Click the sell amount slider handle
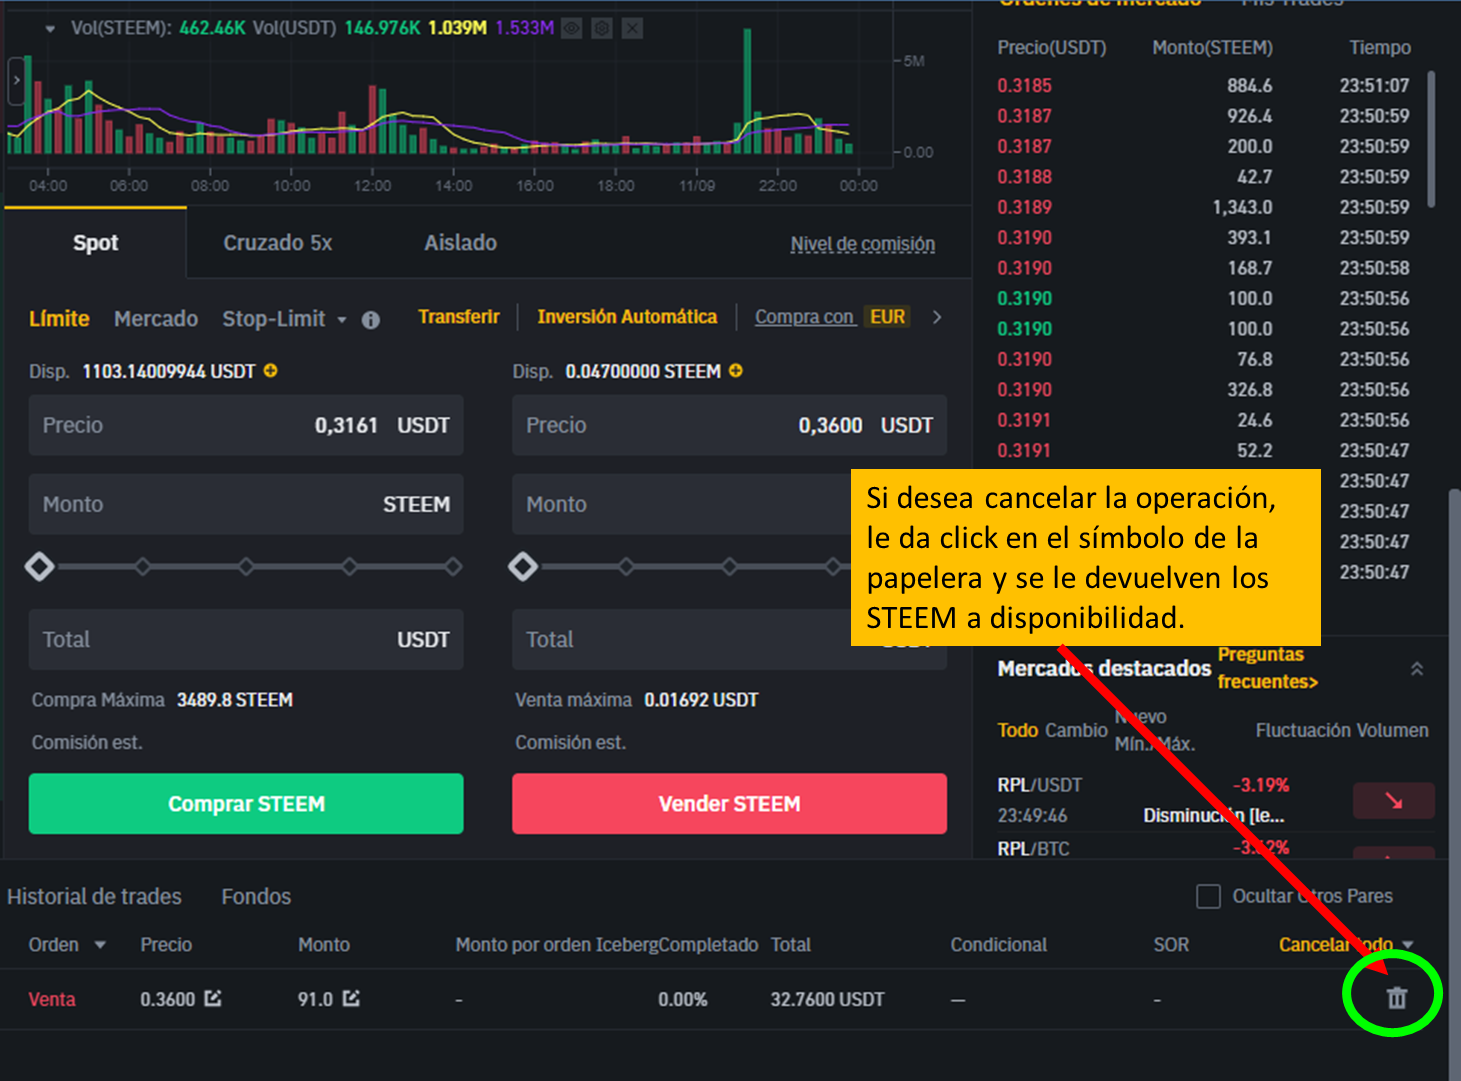The image size is (1461, 1081). point(523,567)
